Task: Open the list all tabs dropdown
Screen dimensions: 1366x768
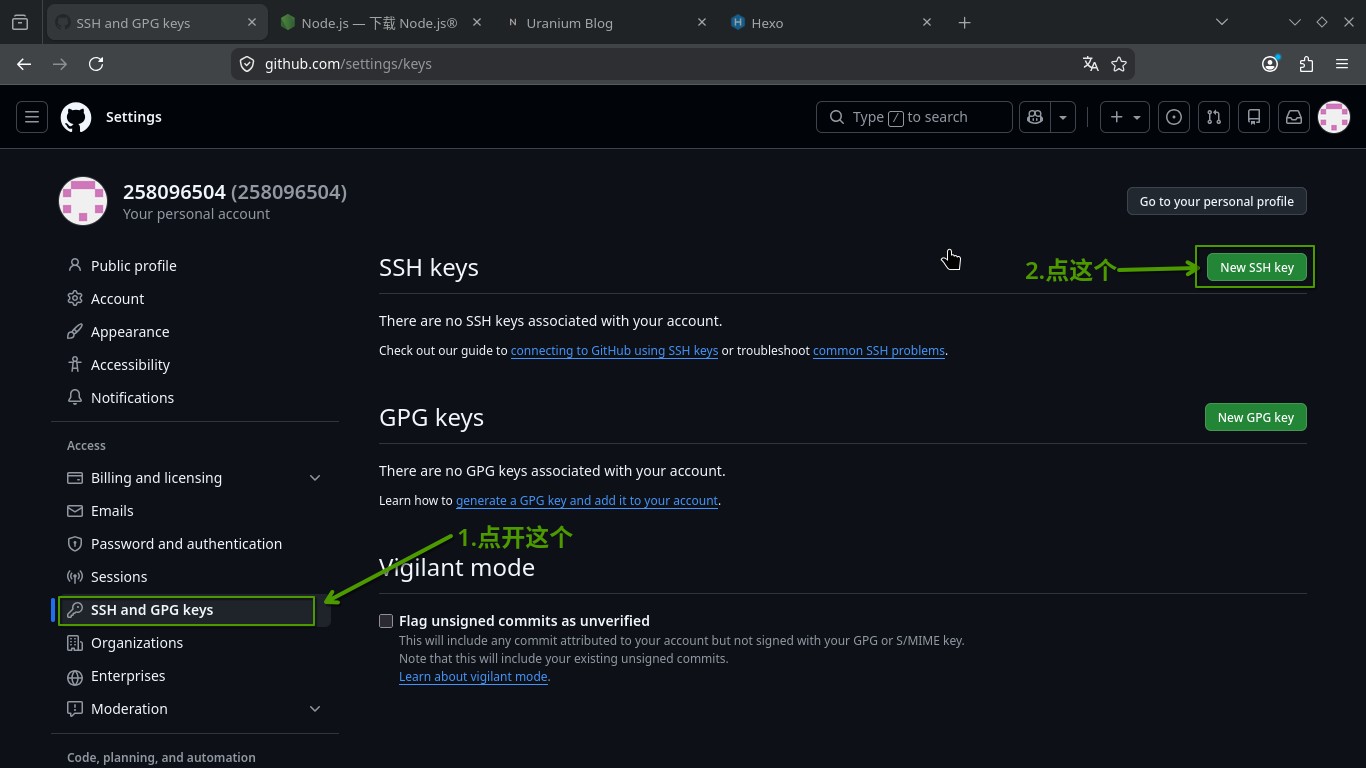Action: (x=1221, y=22)
